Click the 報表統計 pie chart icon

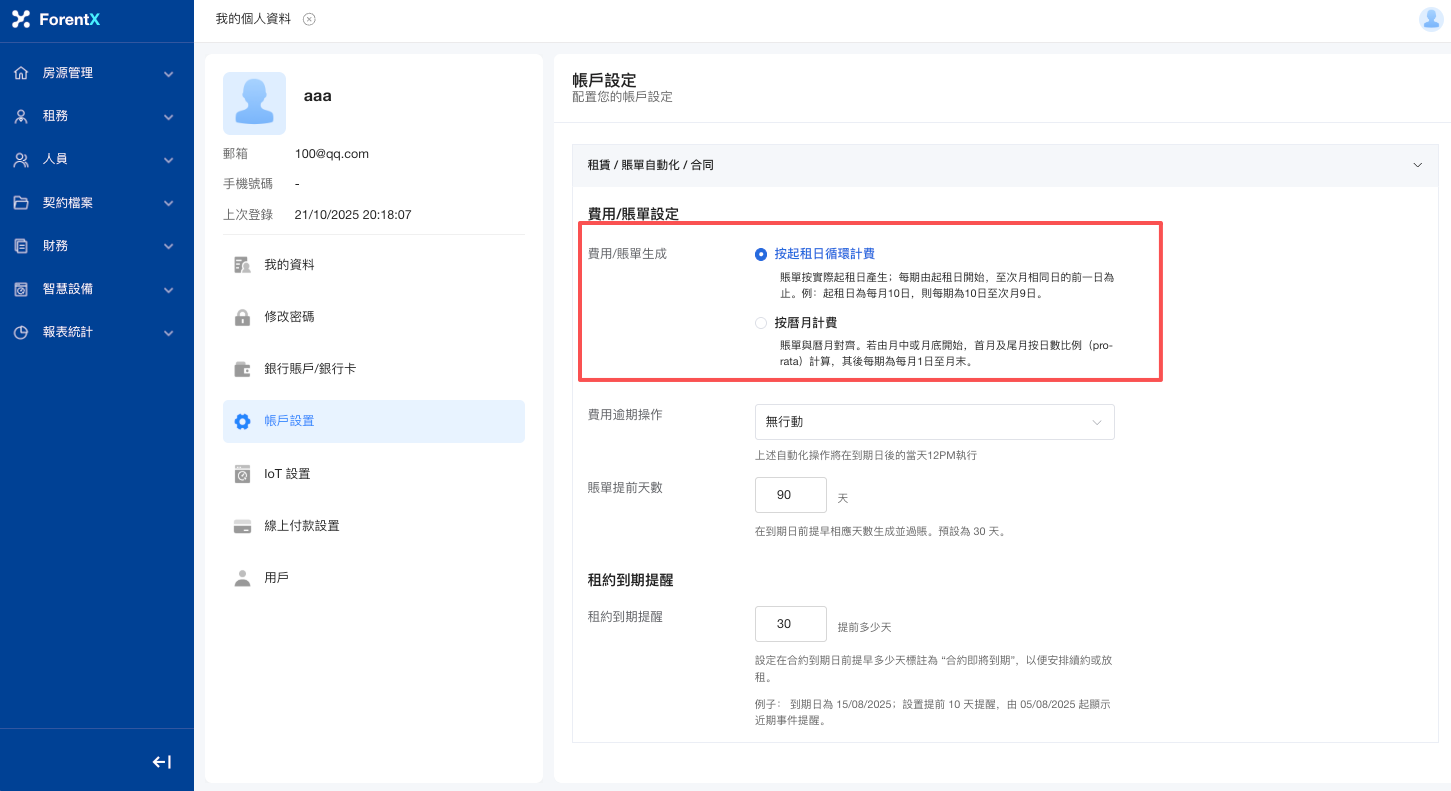pyautogui.click(x=21, y=332)
